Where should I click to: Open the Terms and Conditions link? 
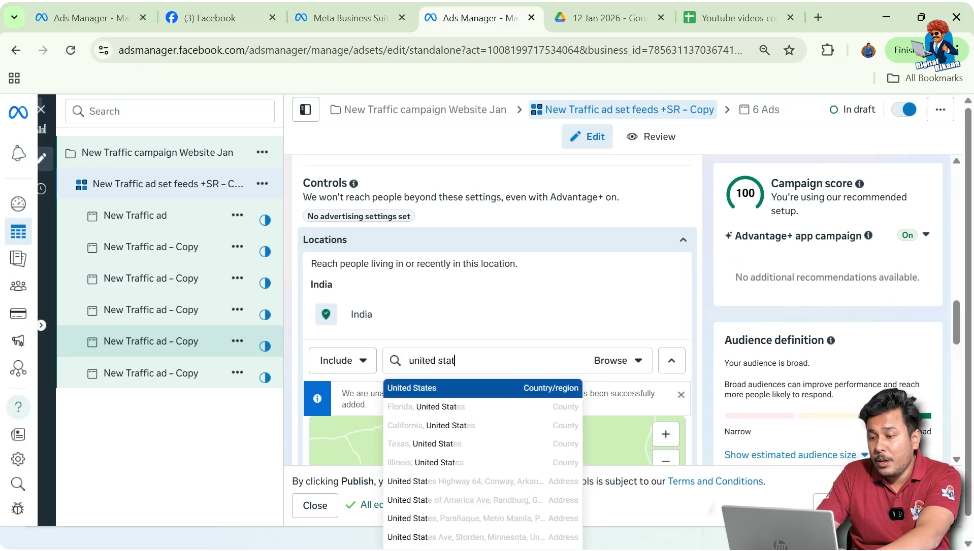pos(716,481)
